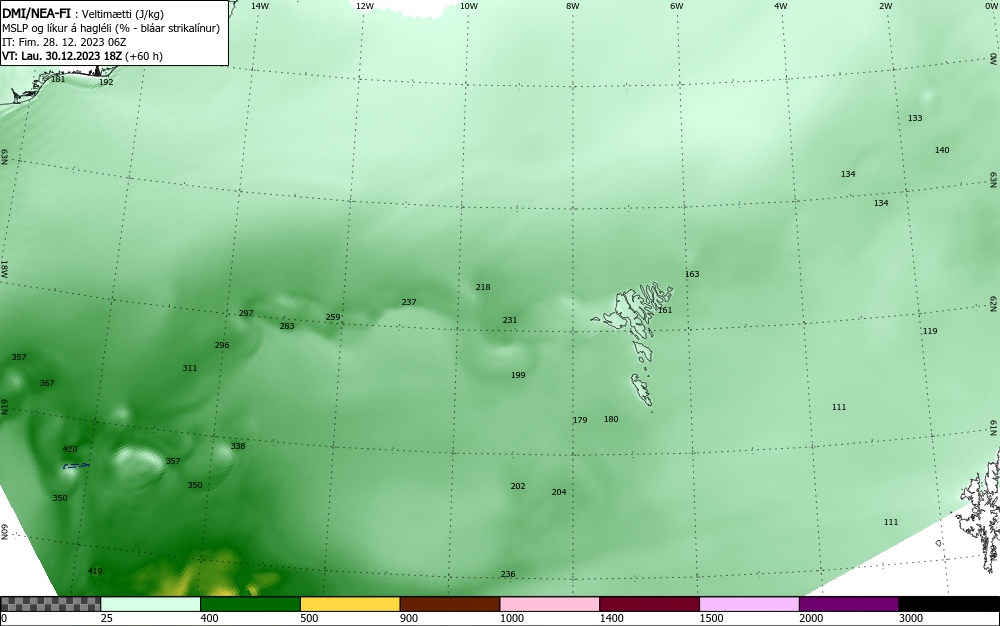The height and width of the screenshot is (626, 1000).
Task: Click the map value '237'
Action: tap(409, 302)
